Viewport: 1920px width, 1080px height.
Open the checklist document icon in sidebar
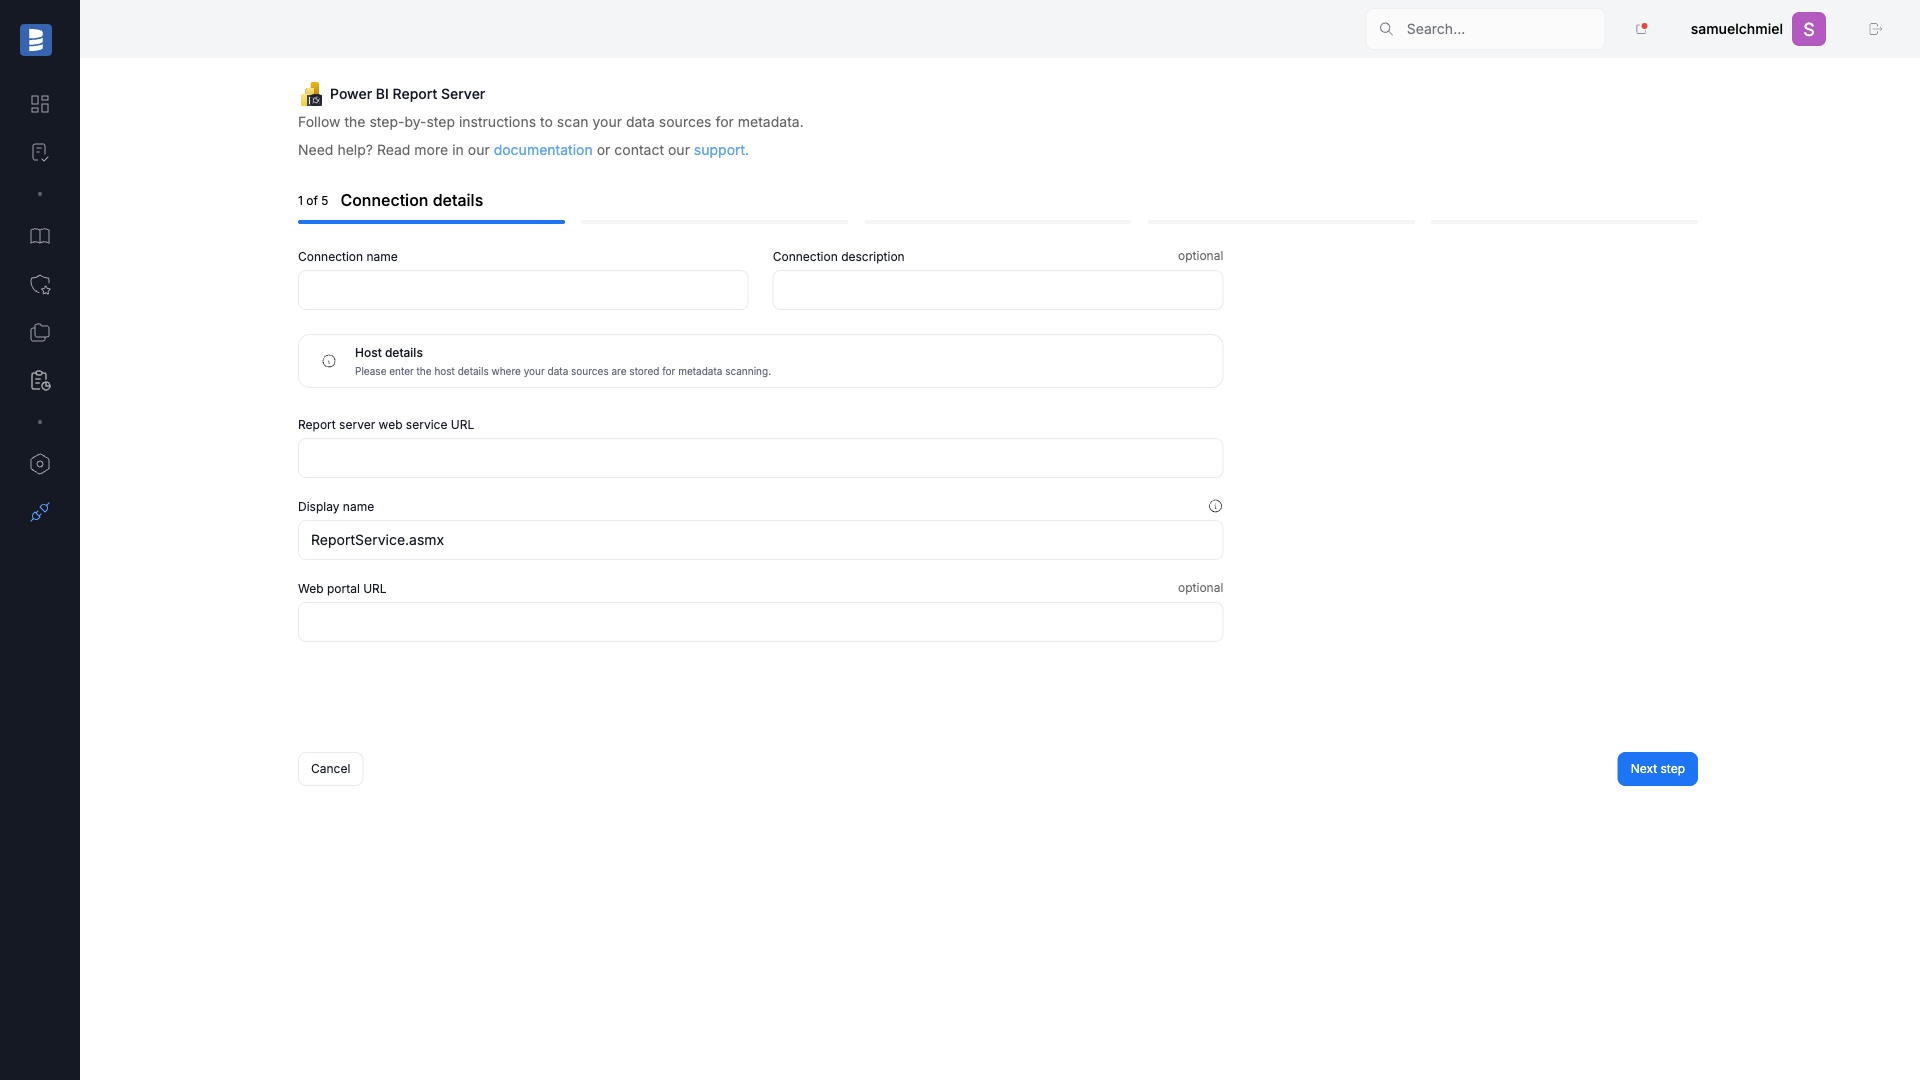[x=40, y=152]
